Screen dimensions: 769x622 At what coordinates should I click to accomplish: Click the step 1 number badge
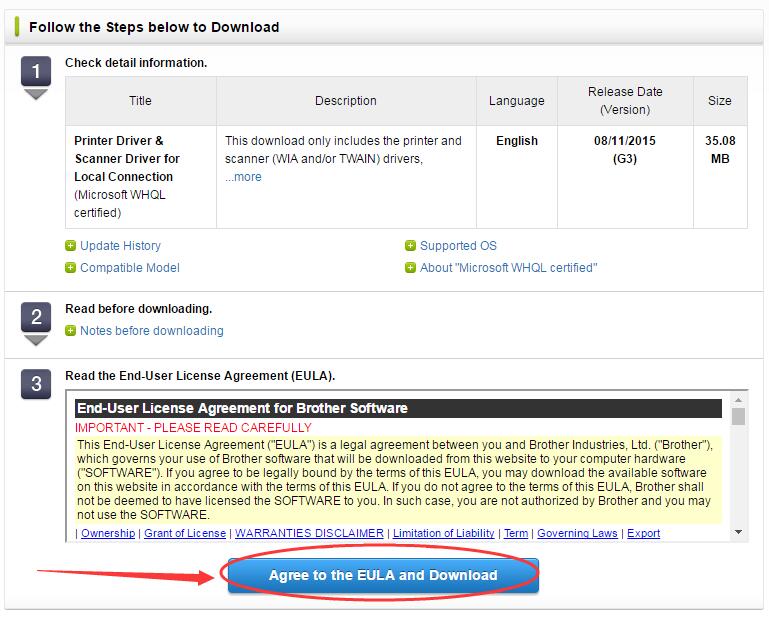[36, 72]
